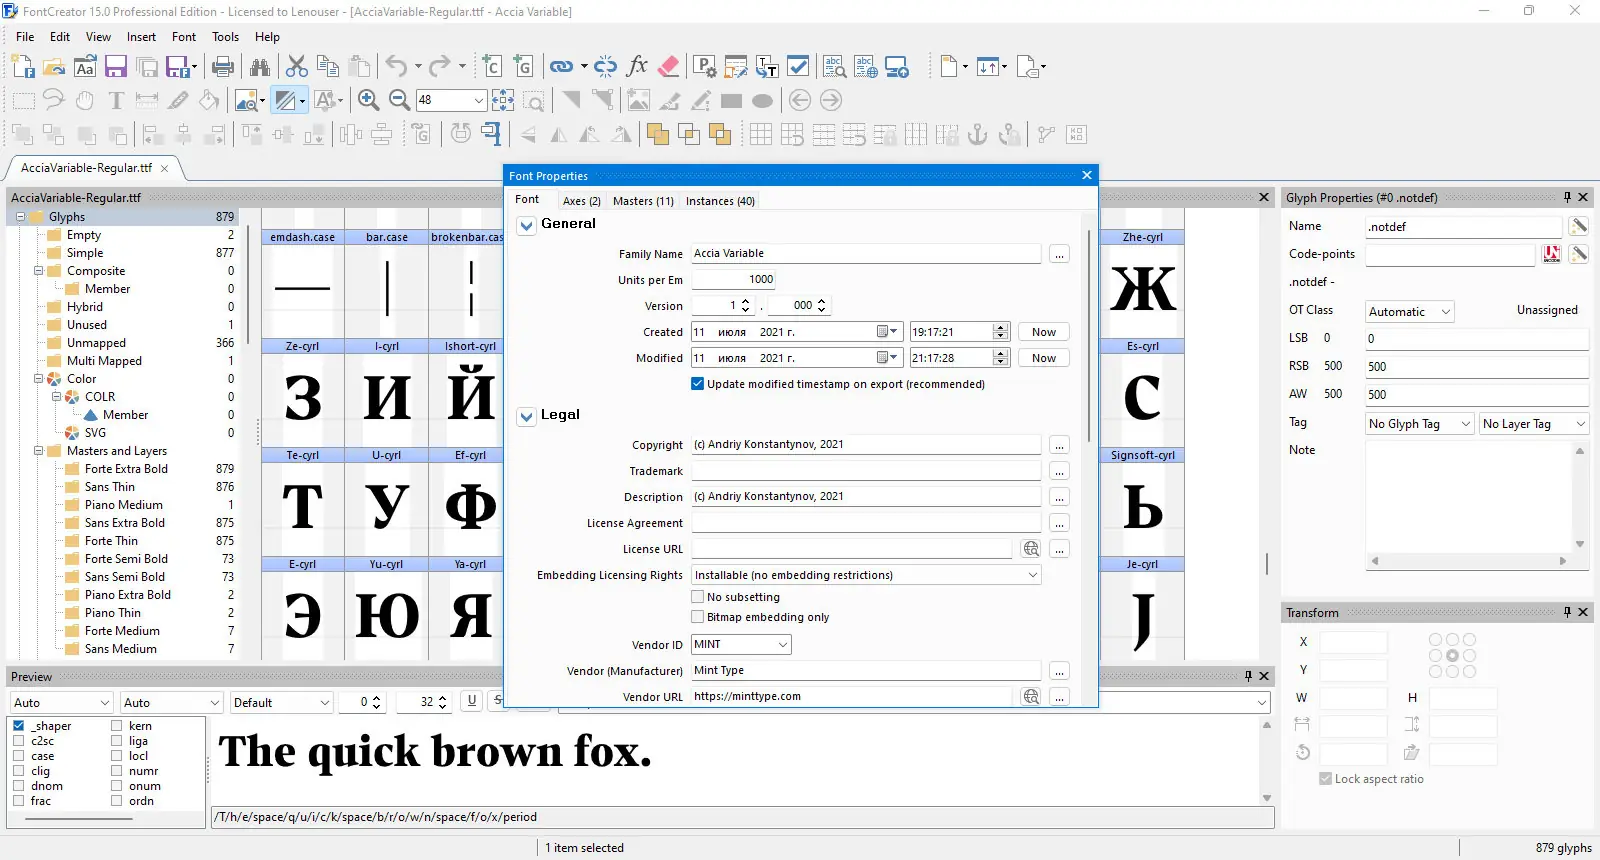Screen dimensions: 1600x860
Task: Open Find with the binoculars icon
Action: [260, 67]
